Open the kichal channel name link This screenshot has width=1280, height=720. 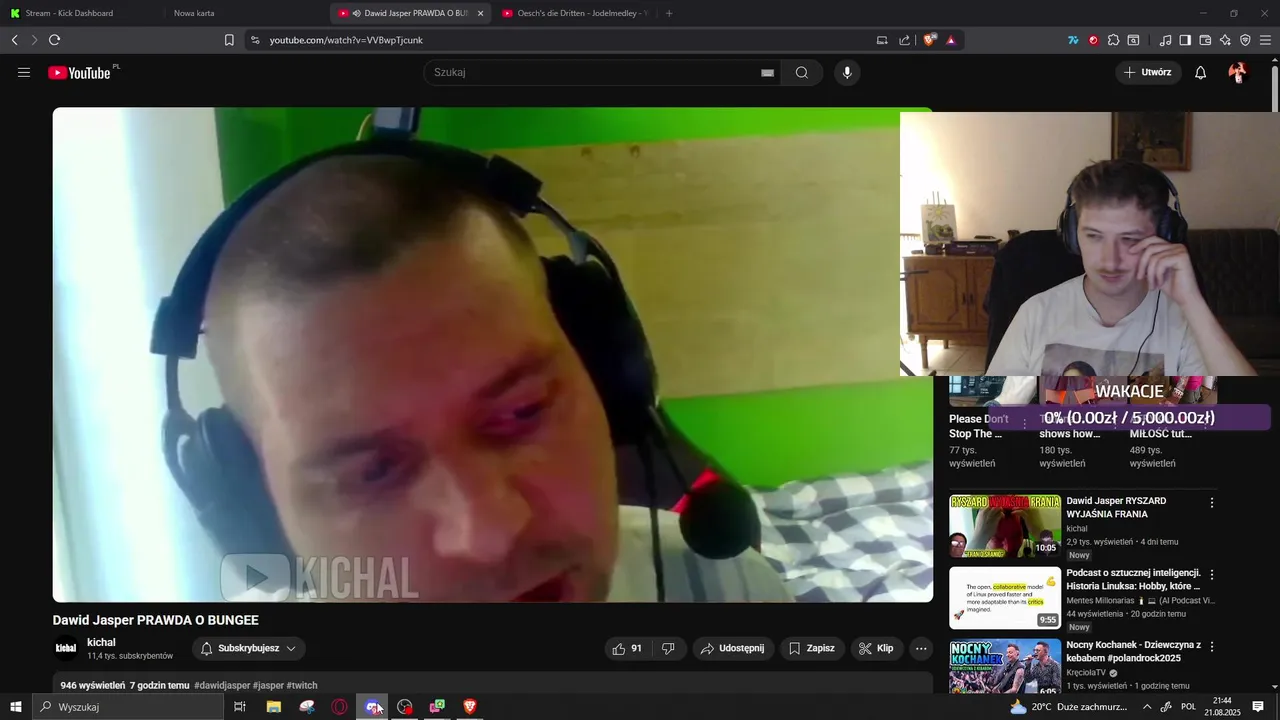tap(101, 642)
